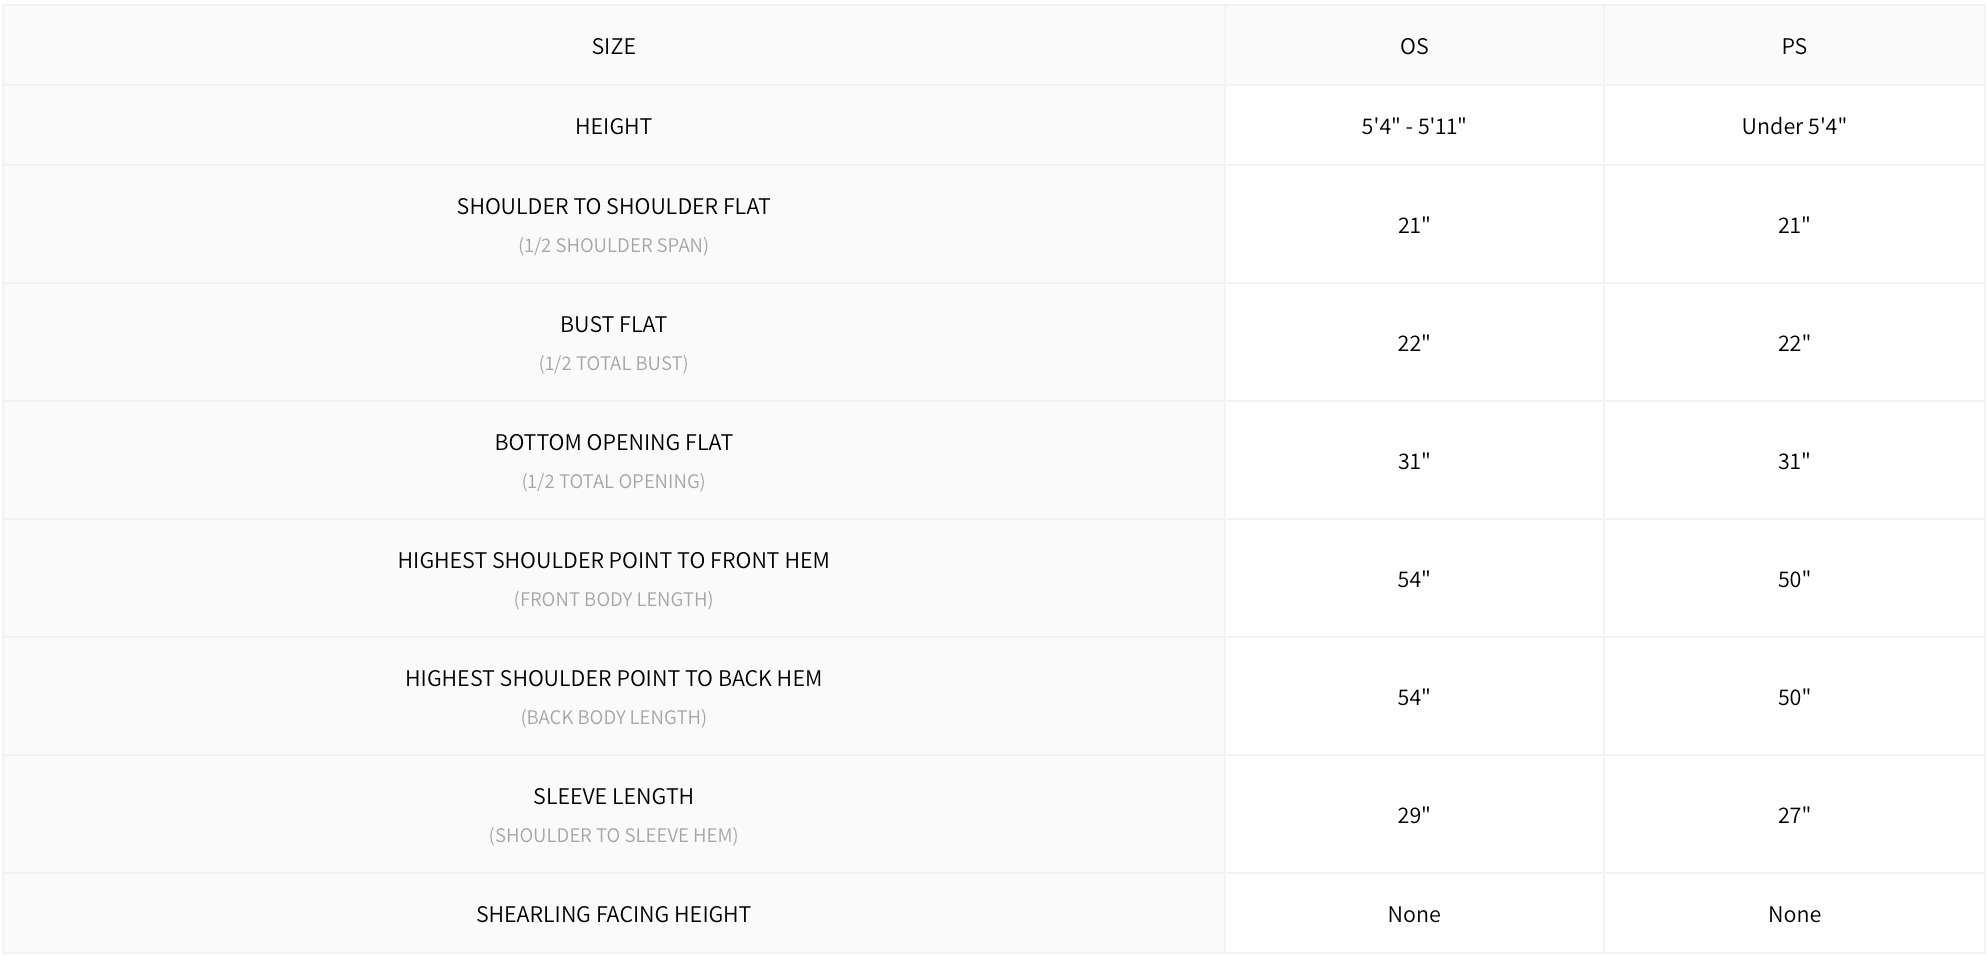Select the OS sleeve length value 29"

1413,815
